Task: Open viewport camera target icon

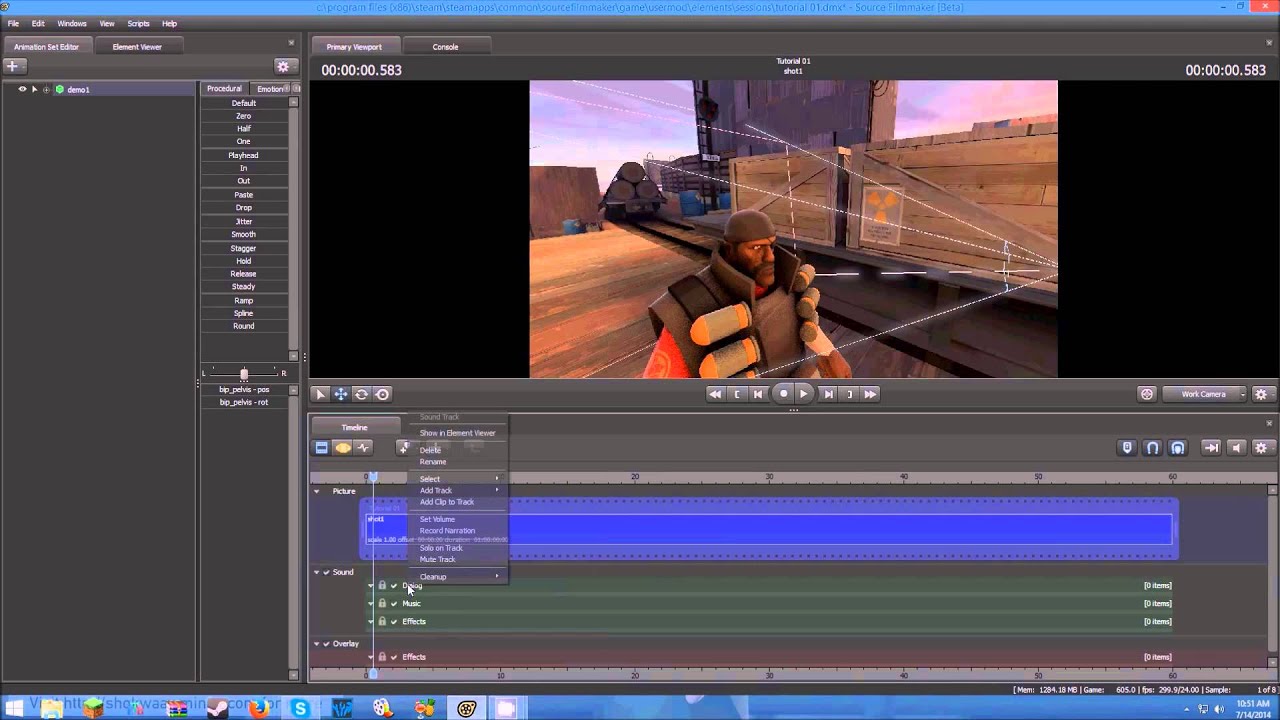Action: point(1147,394)
